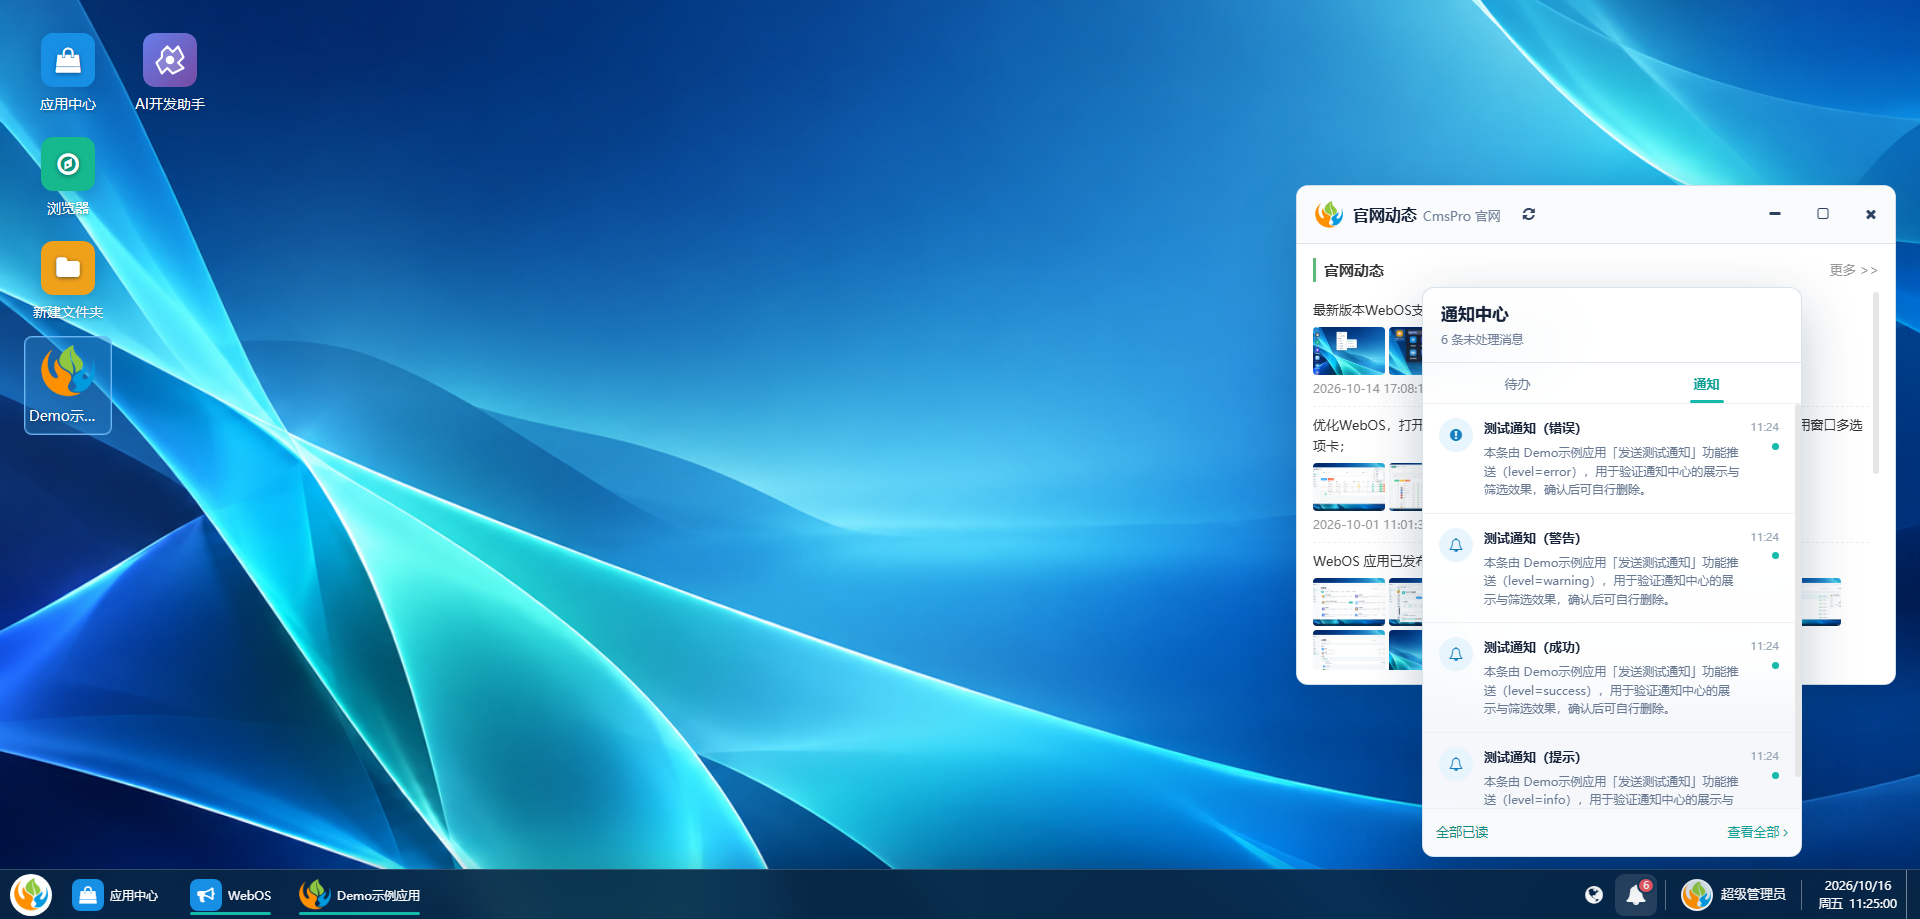Click the thumbnail at right edge of 官网动态

[1821, 602]
